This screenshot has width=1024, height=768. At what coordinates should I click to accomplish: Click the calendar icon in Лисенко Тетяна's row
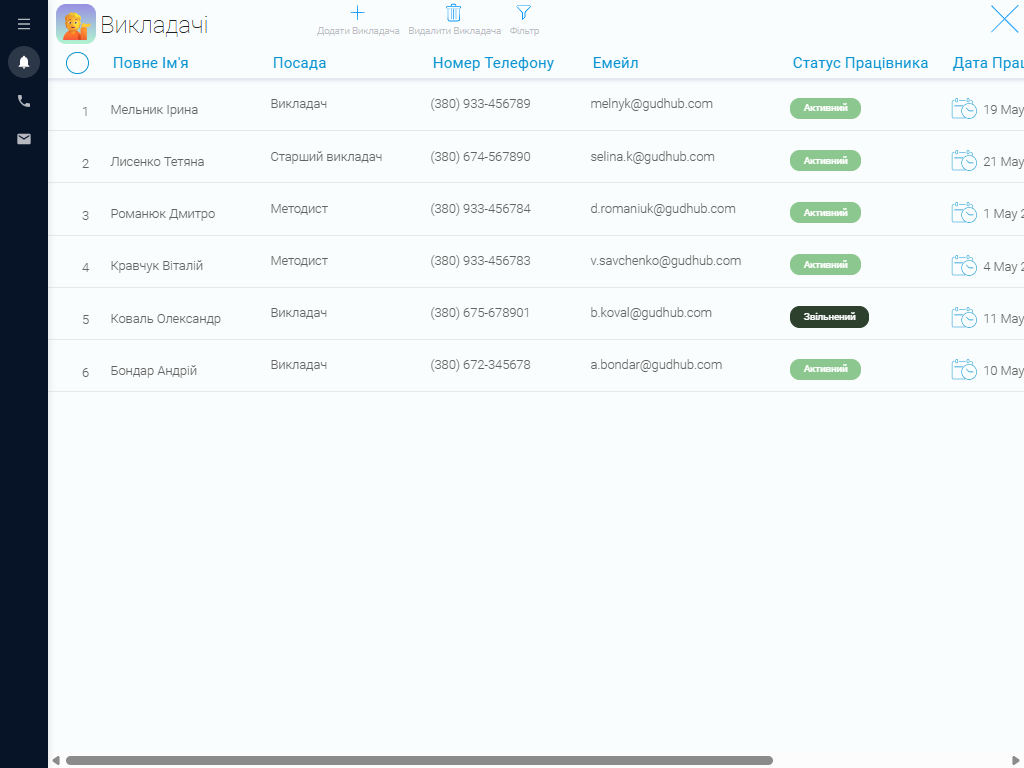964,161
